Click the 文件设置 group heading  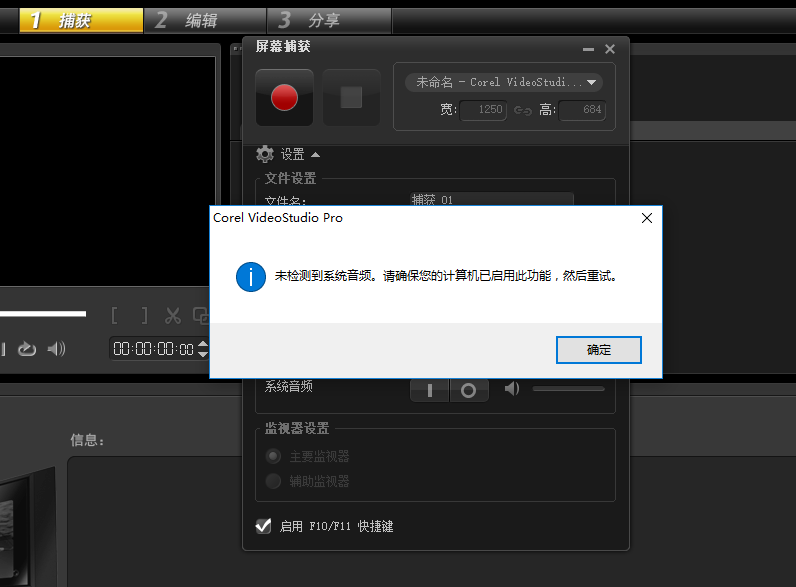[290, 178]
